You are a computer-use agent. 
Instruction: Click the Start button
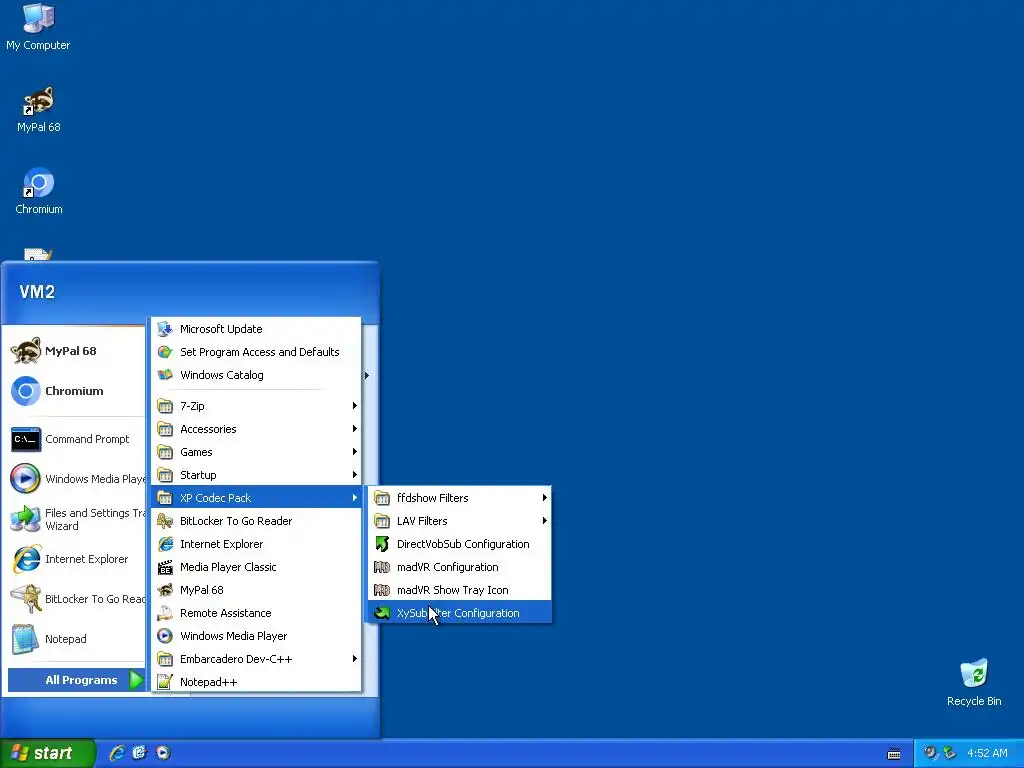click(x=47, y=753)
